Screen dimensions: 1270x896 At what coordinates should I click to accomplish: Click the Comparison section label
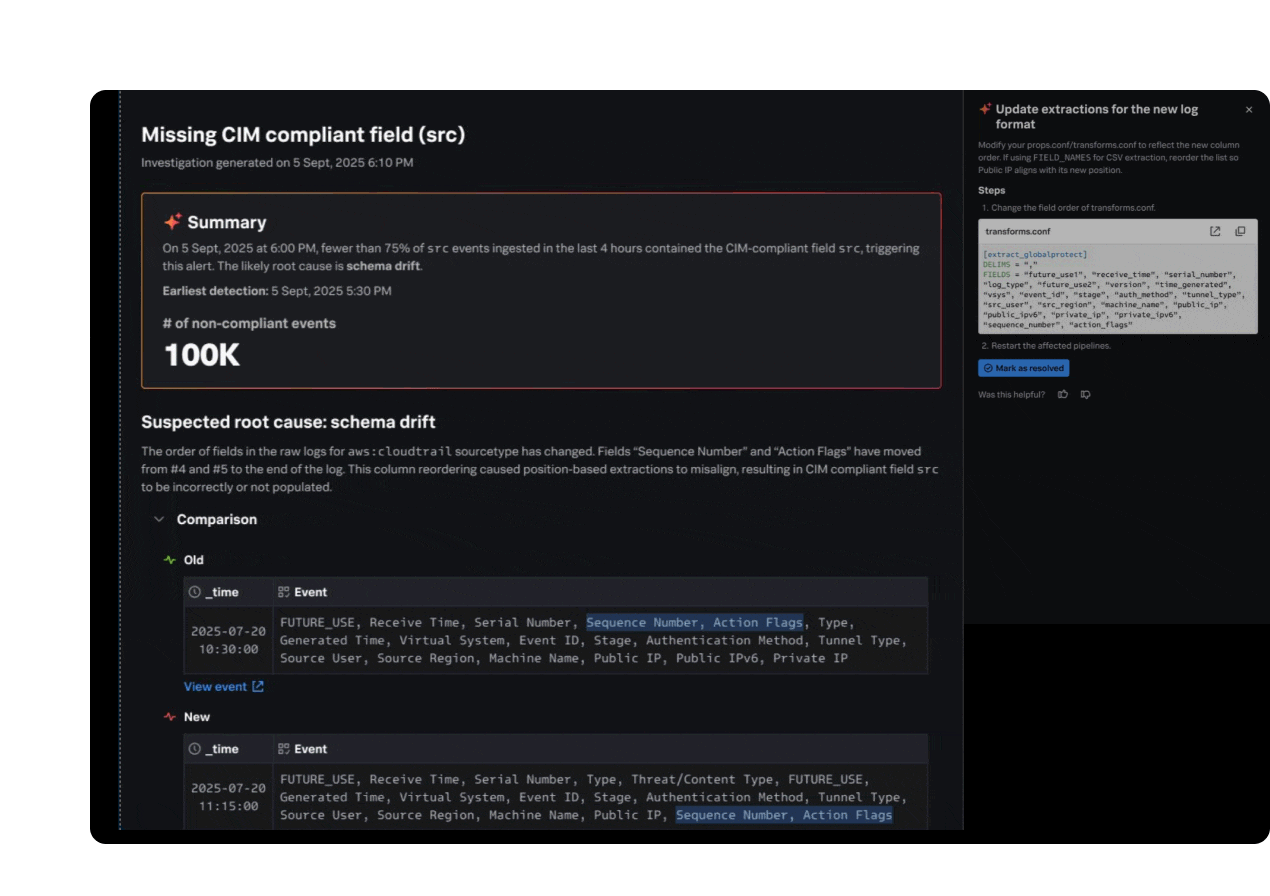(217, 519)
